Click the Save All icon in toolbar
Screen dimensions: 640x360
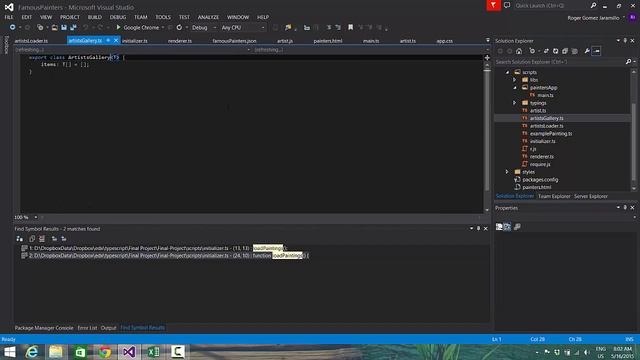point(73,27)
